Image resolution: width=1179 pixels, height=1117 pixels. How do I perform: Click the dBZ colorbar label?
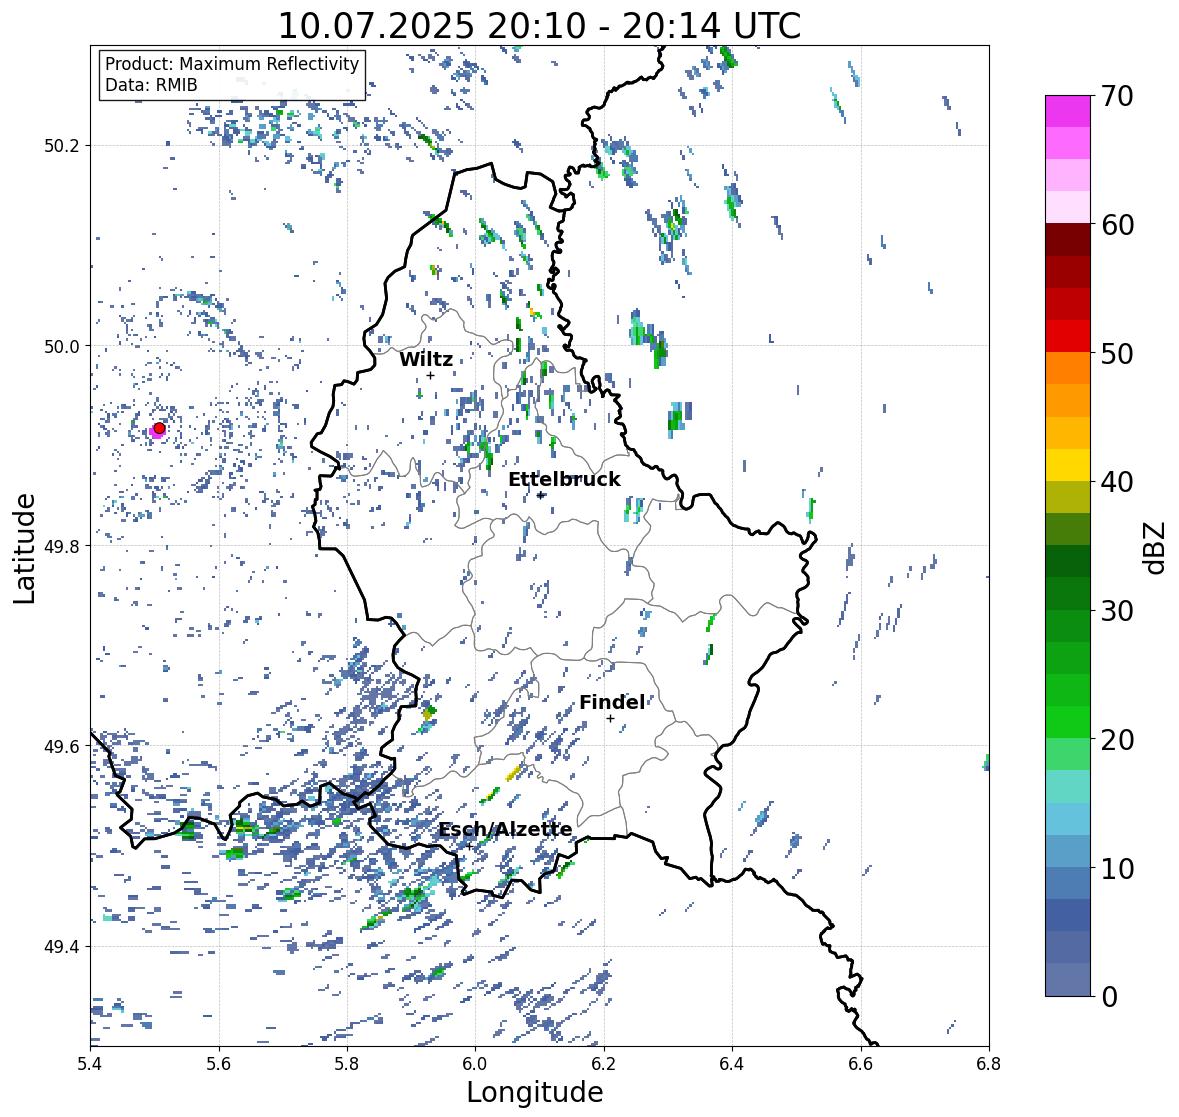[x=1155, y=547]
